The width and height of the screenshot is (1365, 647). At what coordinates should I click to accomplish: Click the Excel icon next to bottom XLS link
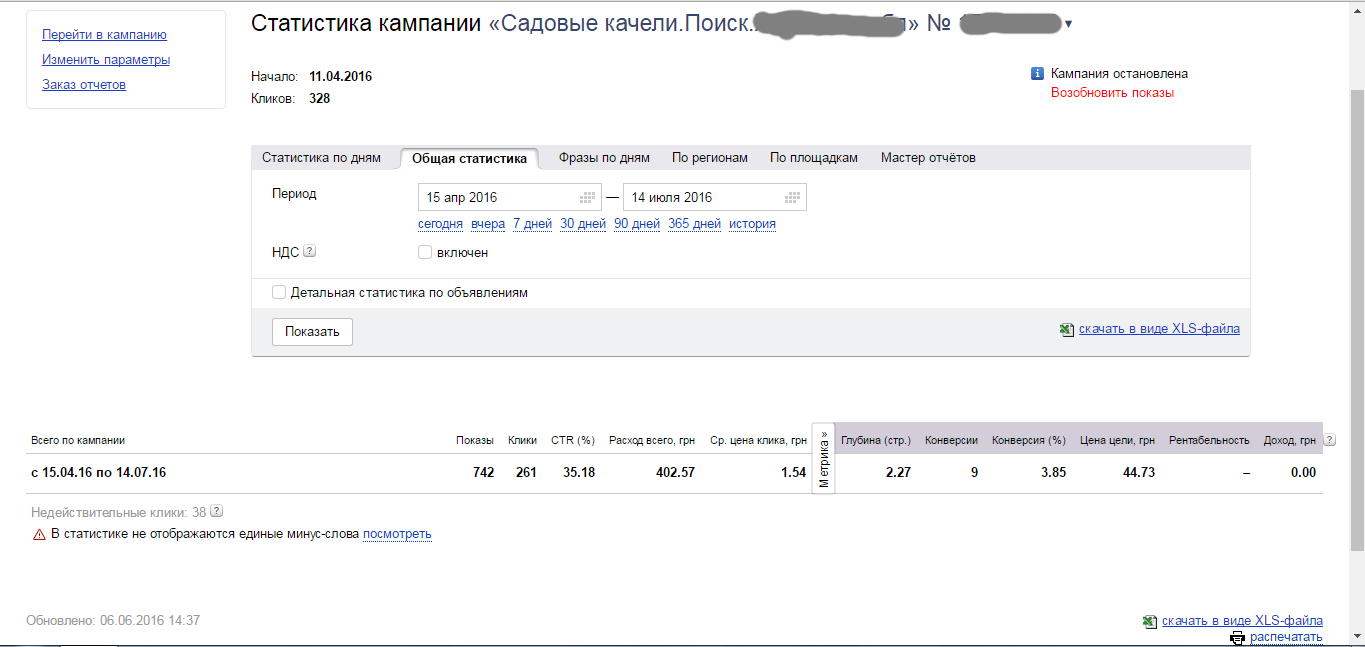(x=1148, y=620)
